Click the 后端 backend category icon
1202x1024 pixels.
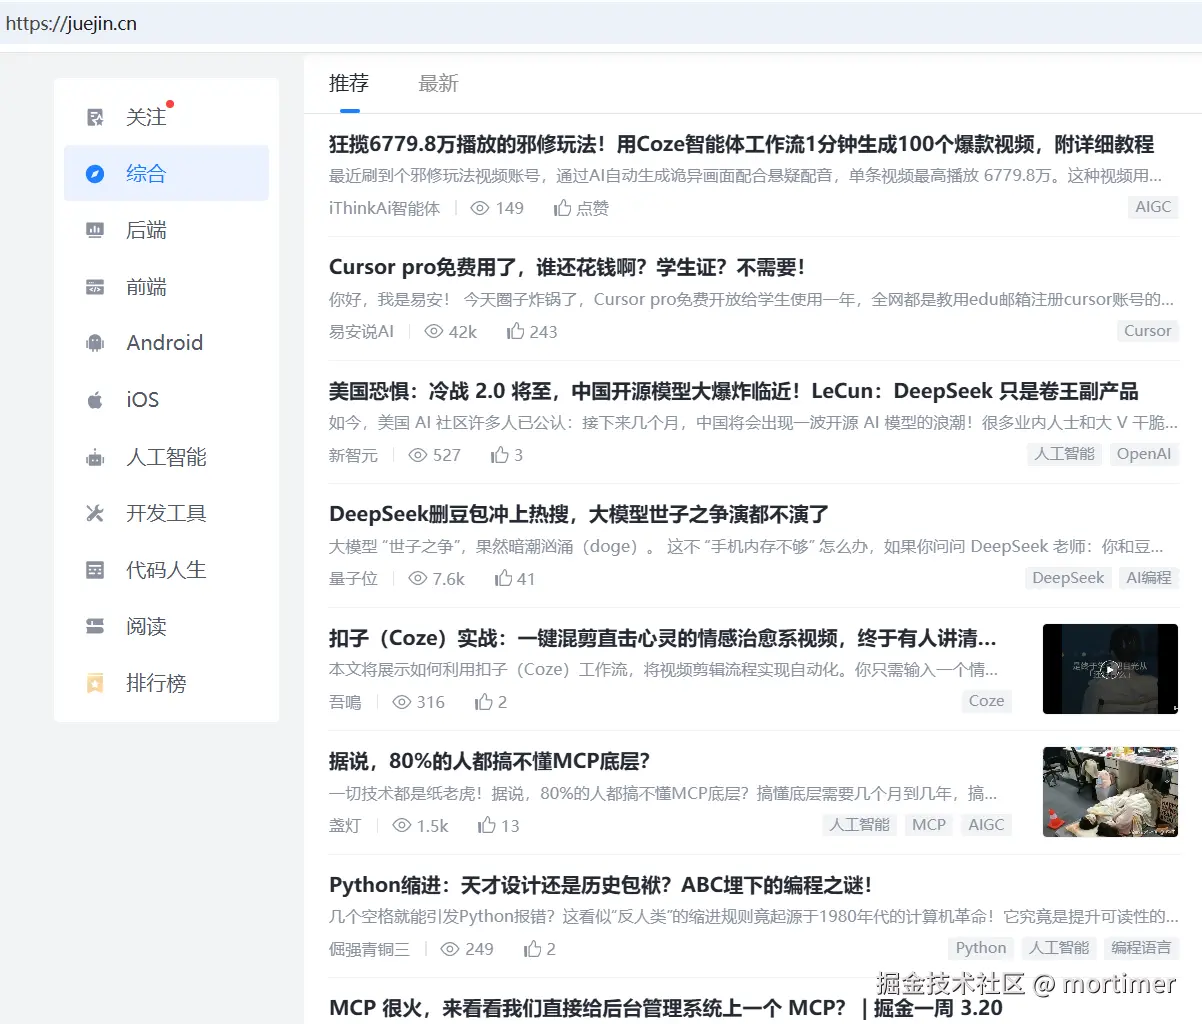click(x=95, y=231)
